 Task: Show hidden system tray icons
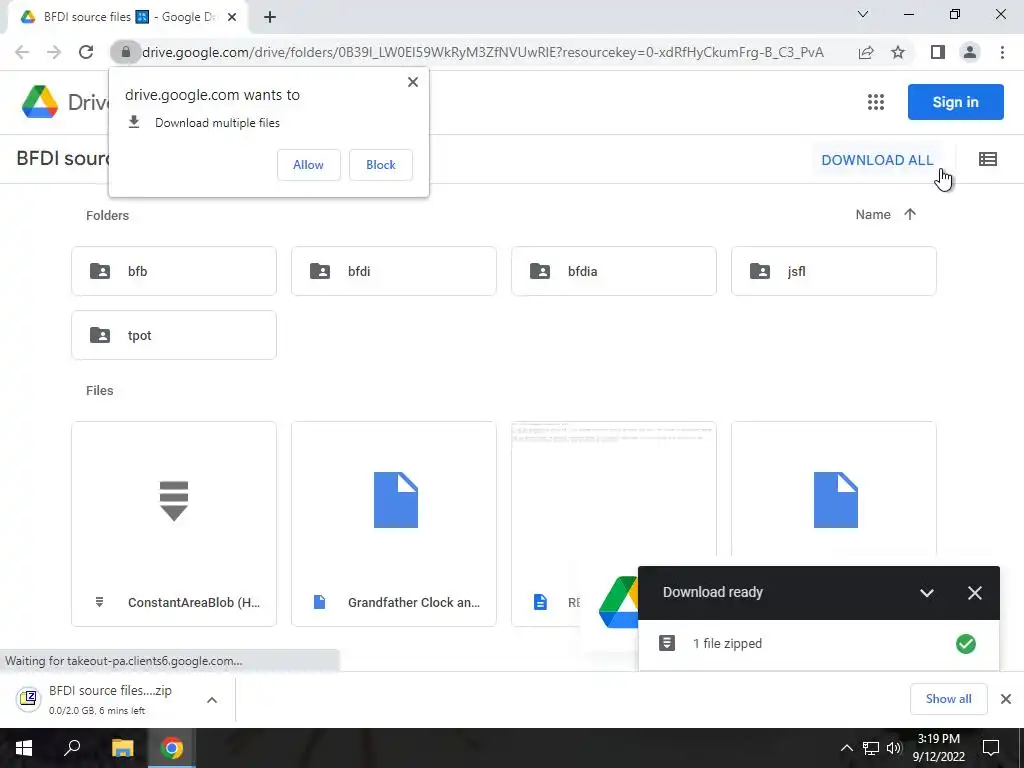pyautogui.click(x=846, y=748)
